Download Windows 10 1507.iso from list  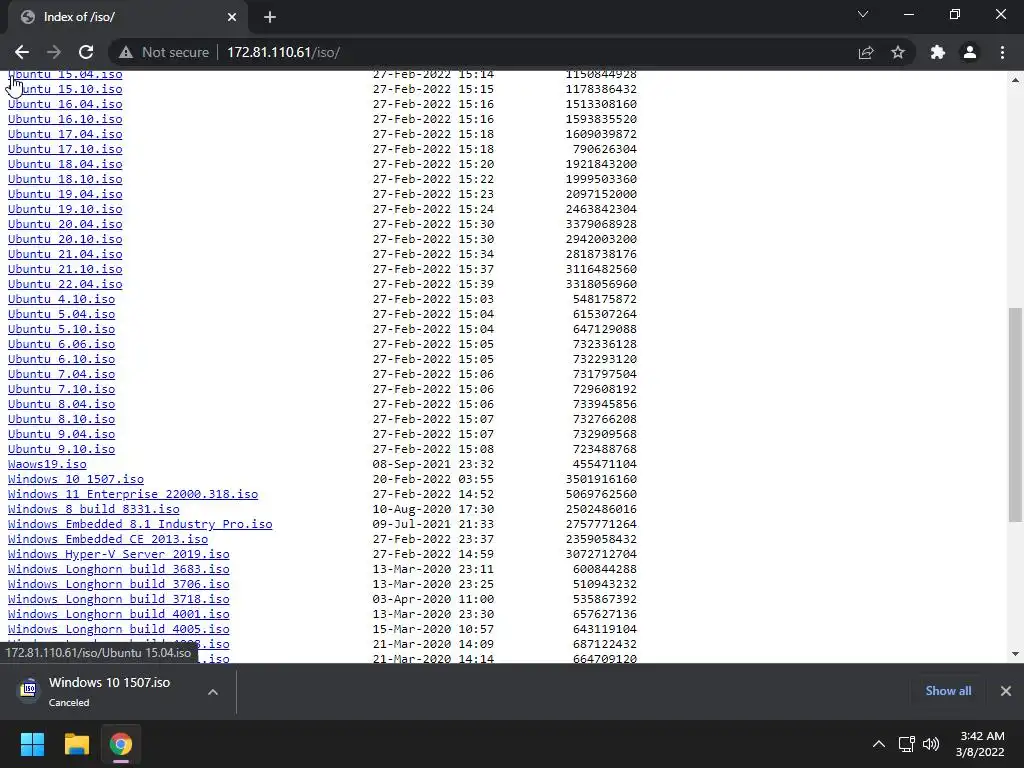coord(76,479)
